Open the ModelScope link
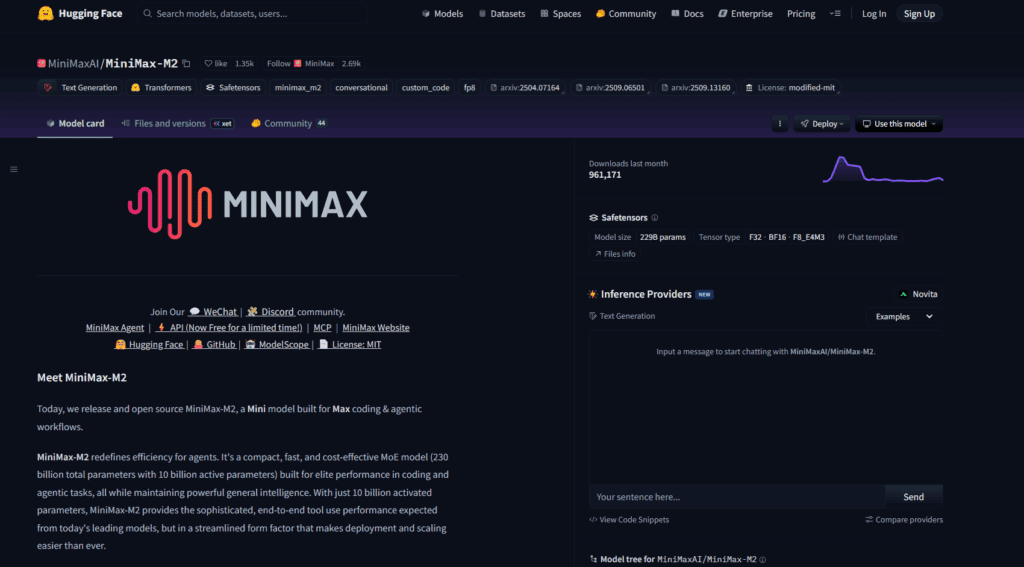This screenshot has height=567, width=1024. coord(277,344)
